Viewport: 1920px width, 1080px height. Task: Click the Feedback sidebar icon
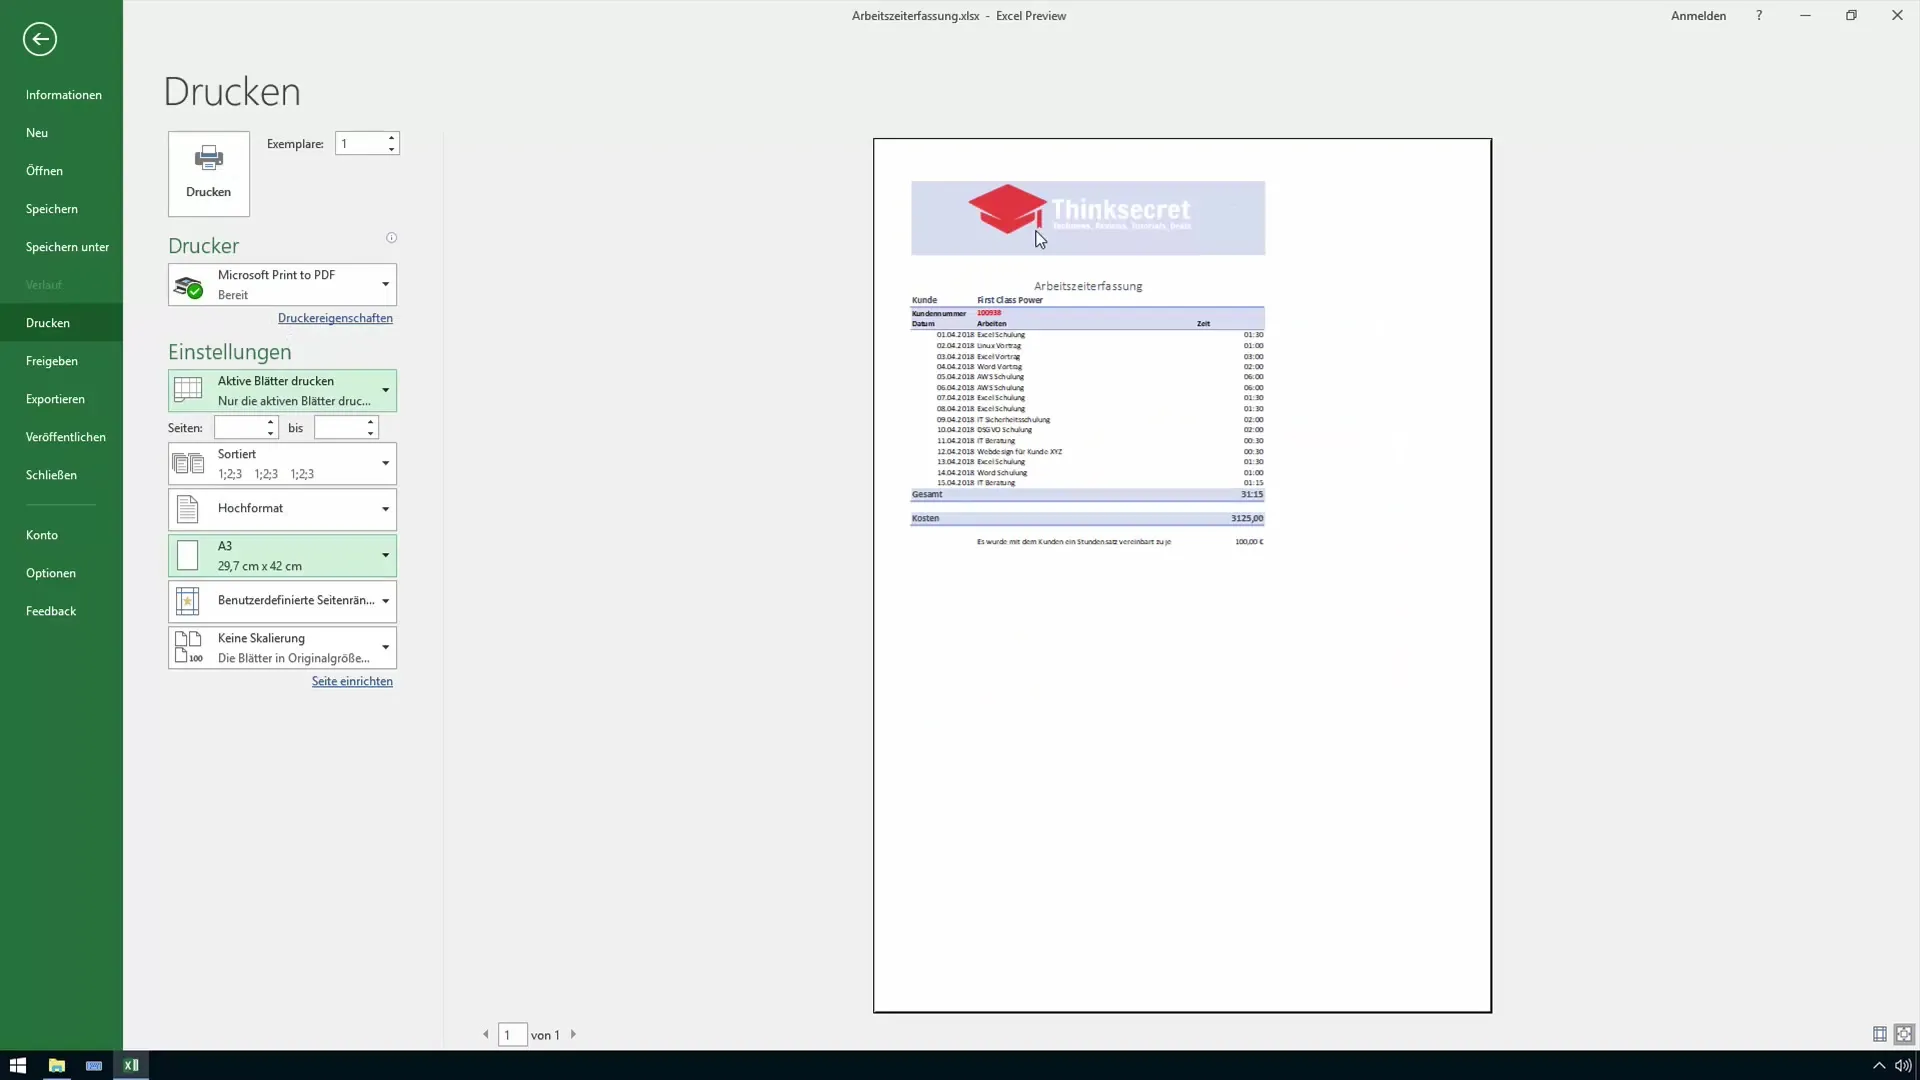click(50, 611)
